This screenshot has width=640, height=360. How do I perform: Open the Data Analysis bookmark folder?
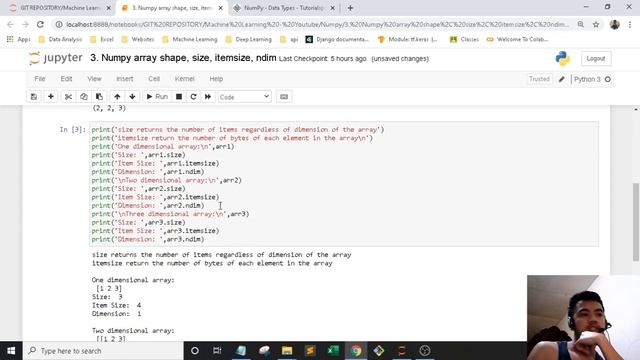tap(60, 39)
